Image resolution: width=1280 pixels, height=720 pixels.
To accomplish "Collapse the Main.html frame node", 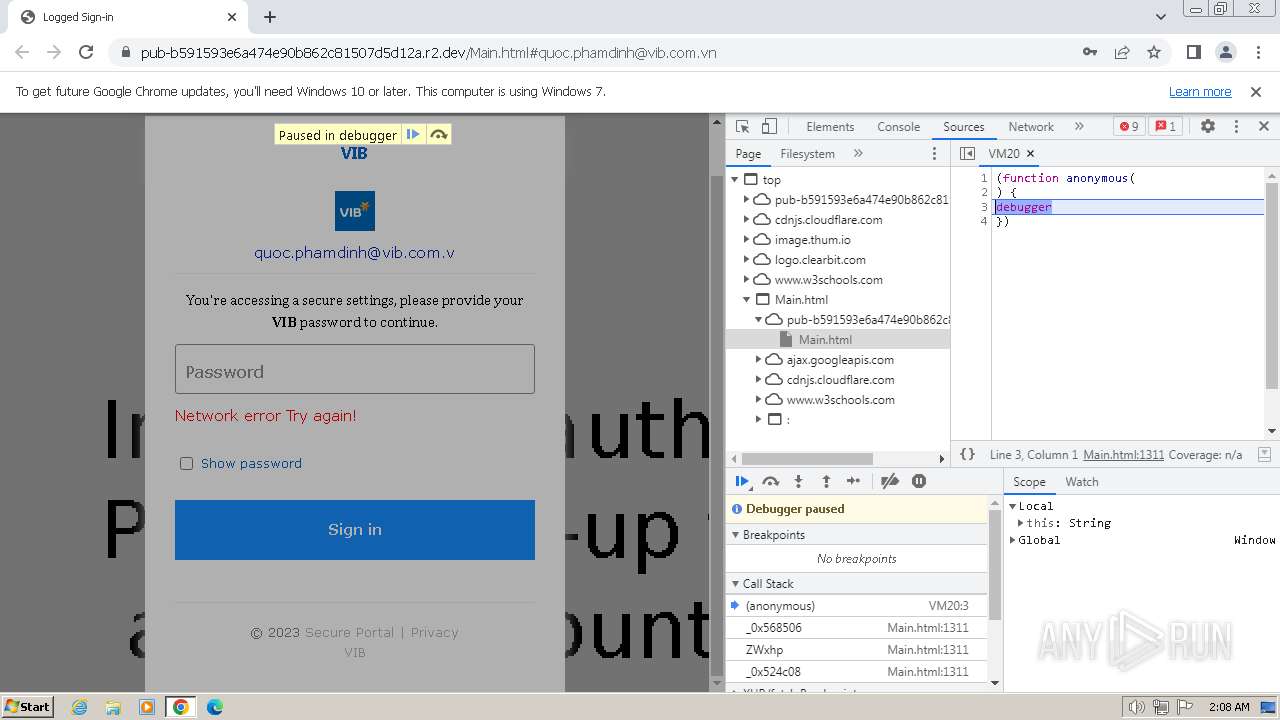I will [x=746, y=300].
